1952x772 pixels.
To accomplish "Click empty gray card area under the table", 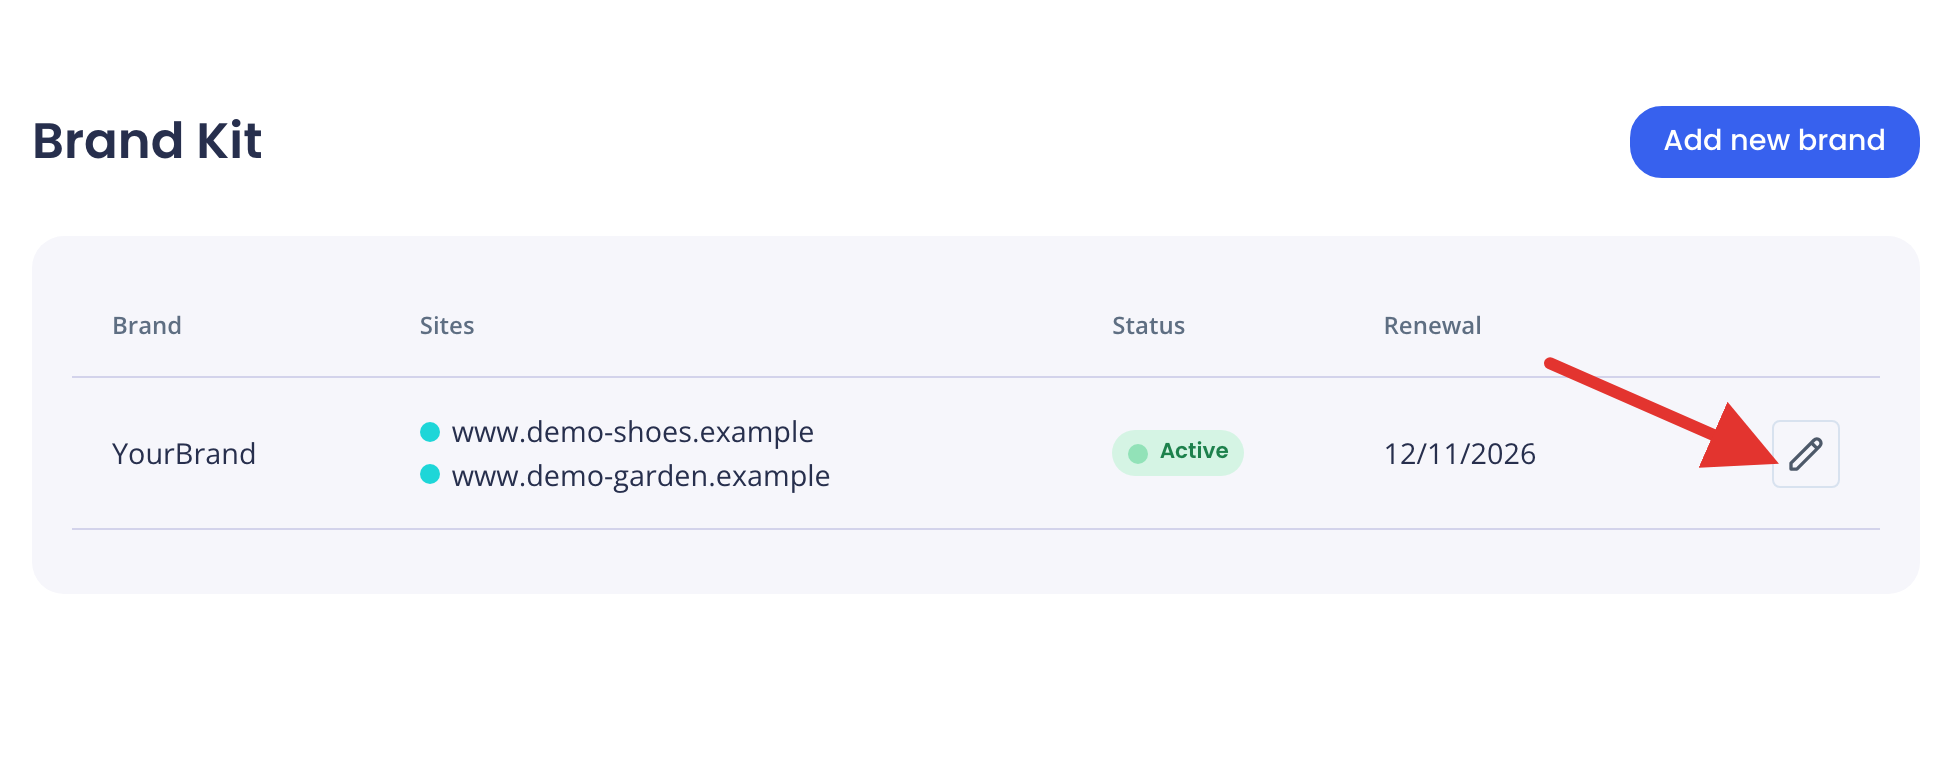I will [976, 562].
